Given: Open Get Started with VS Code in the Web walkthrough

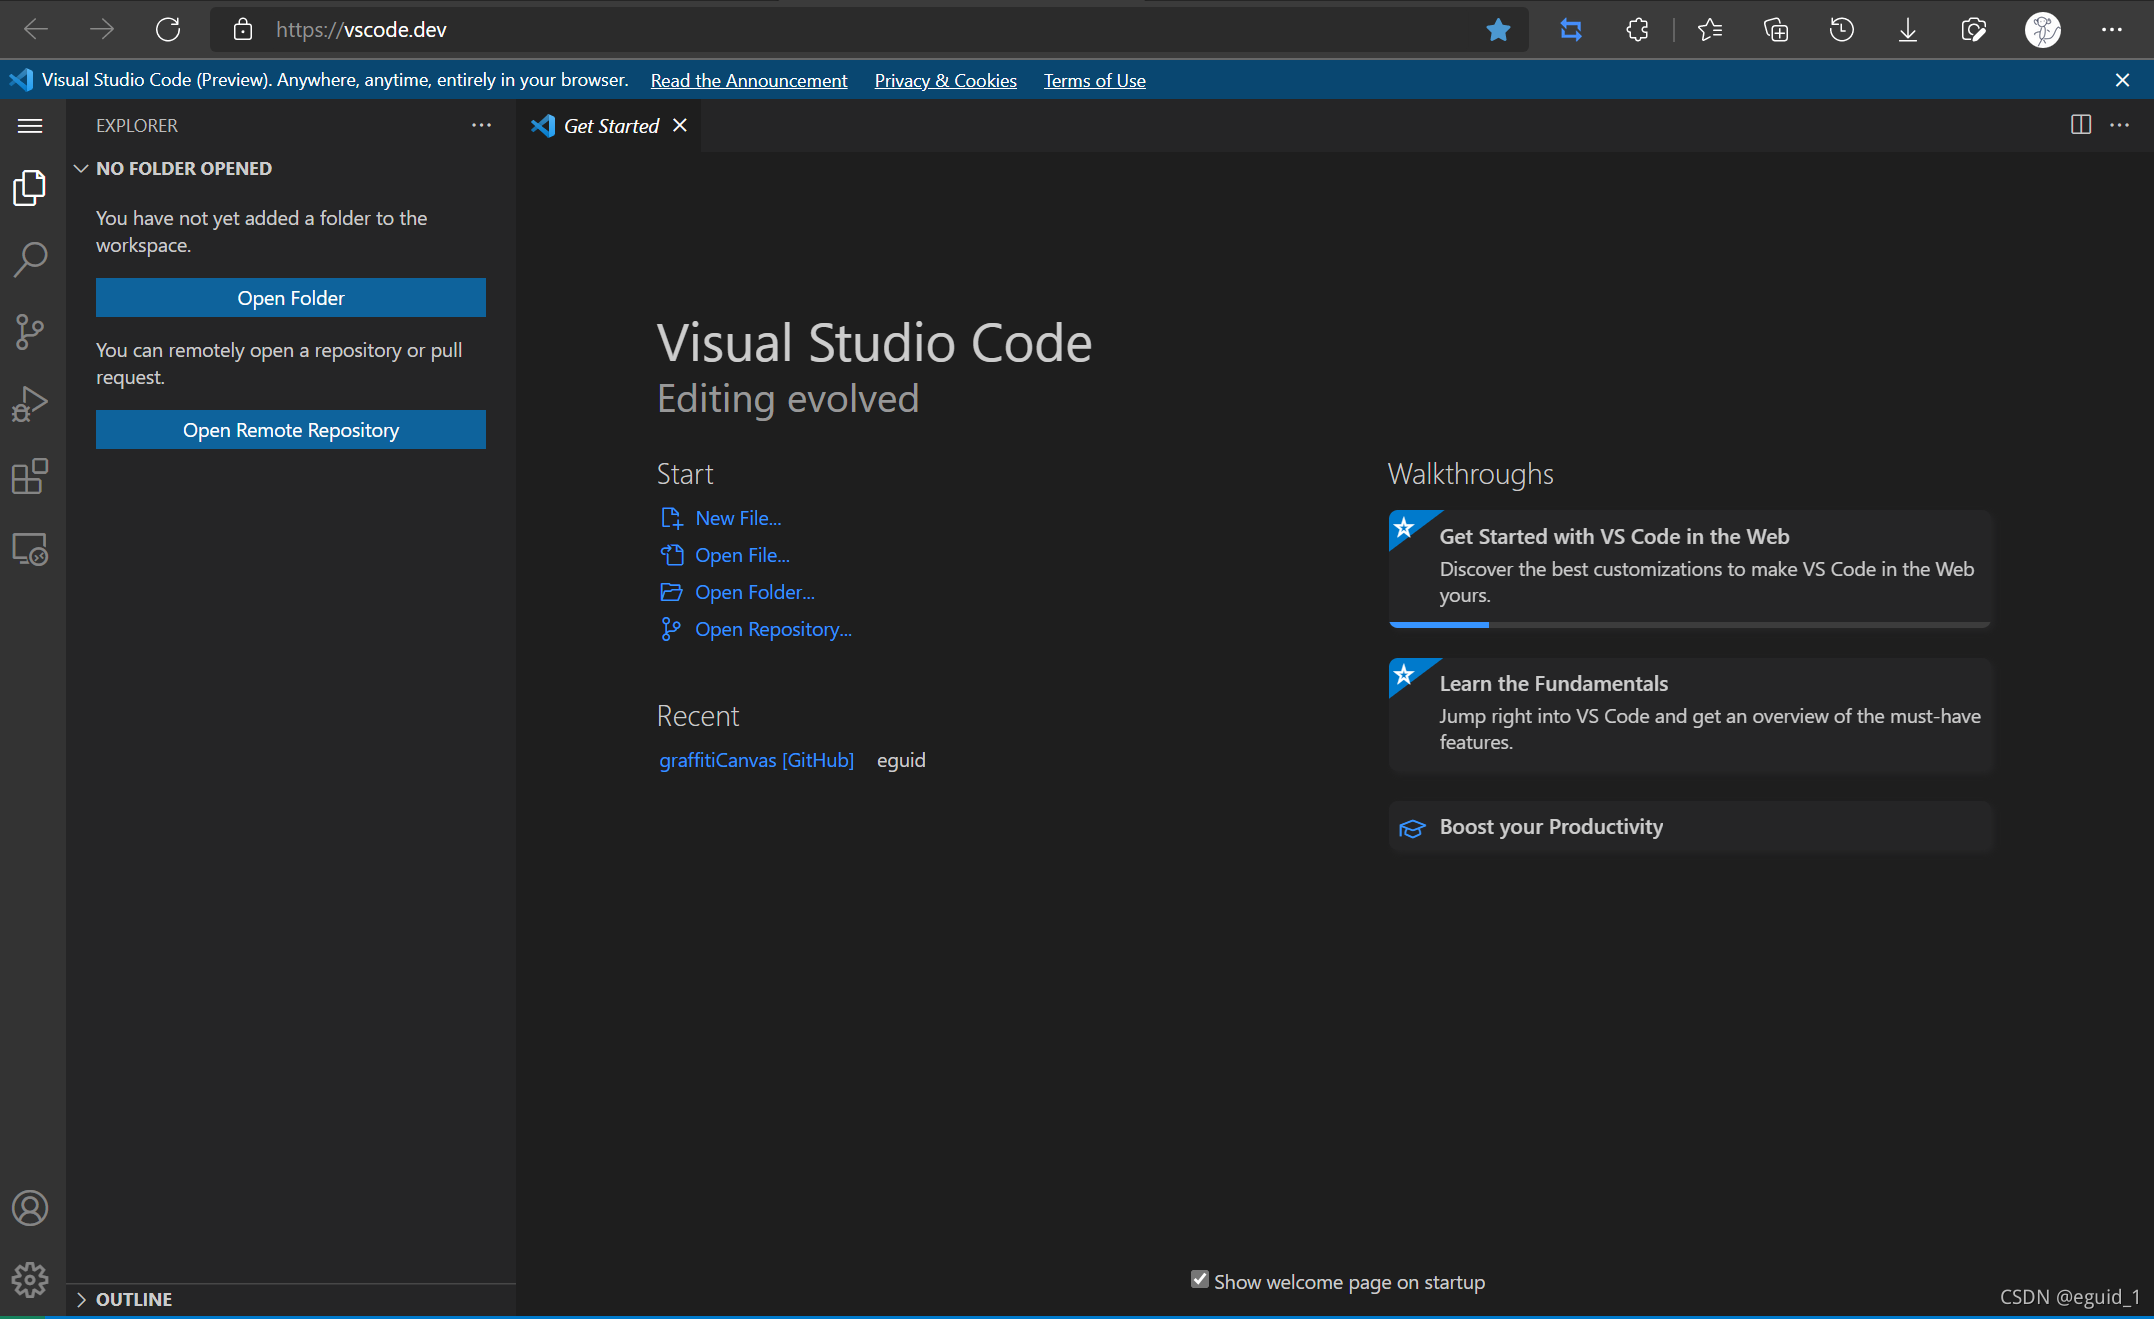Looking at the screenshot, I should [1690, 567].
